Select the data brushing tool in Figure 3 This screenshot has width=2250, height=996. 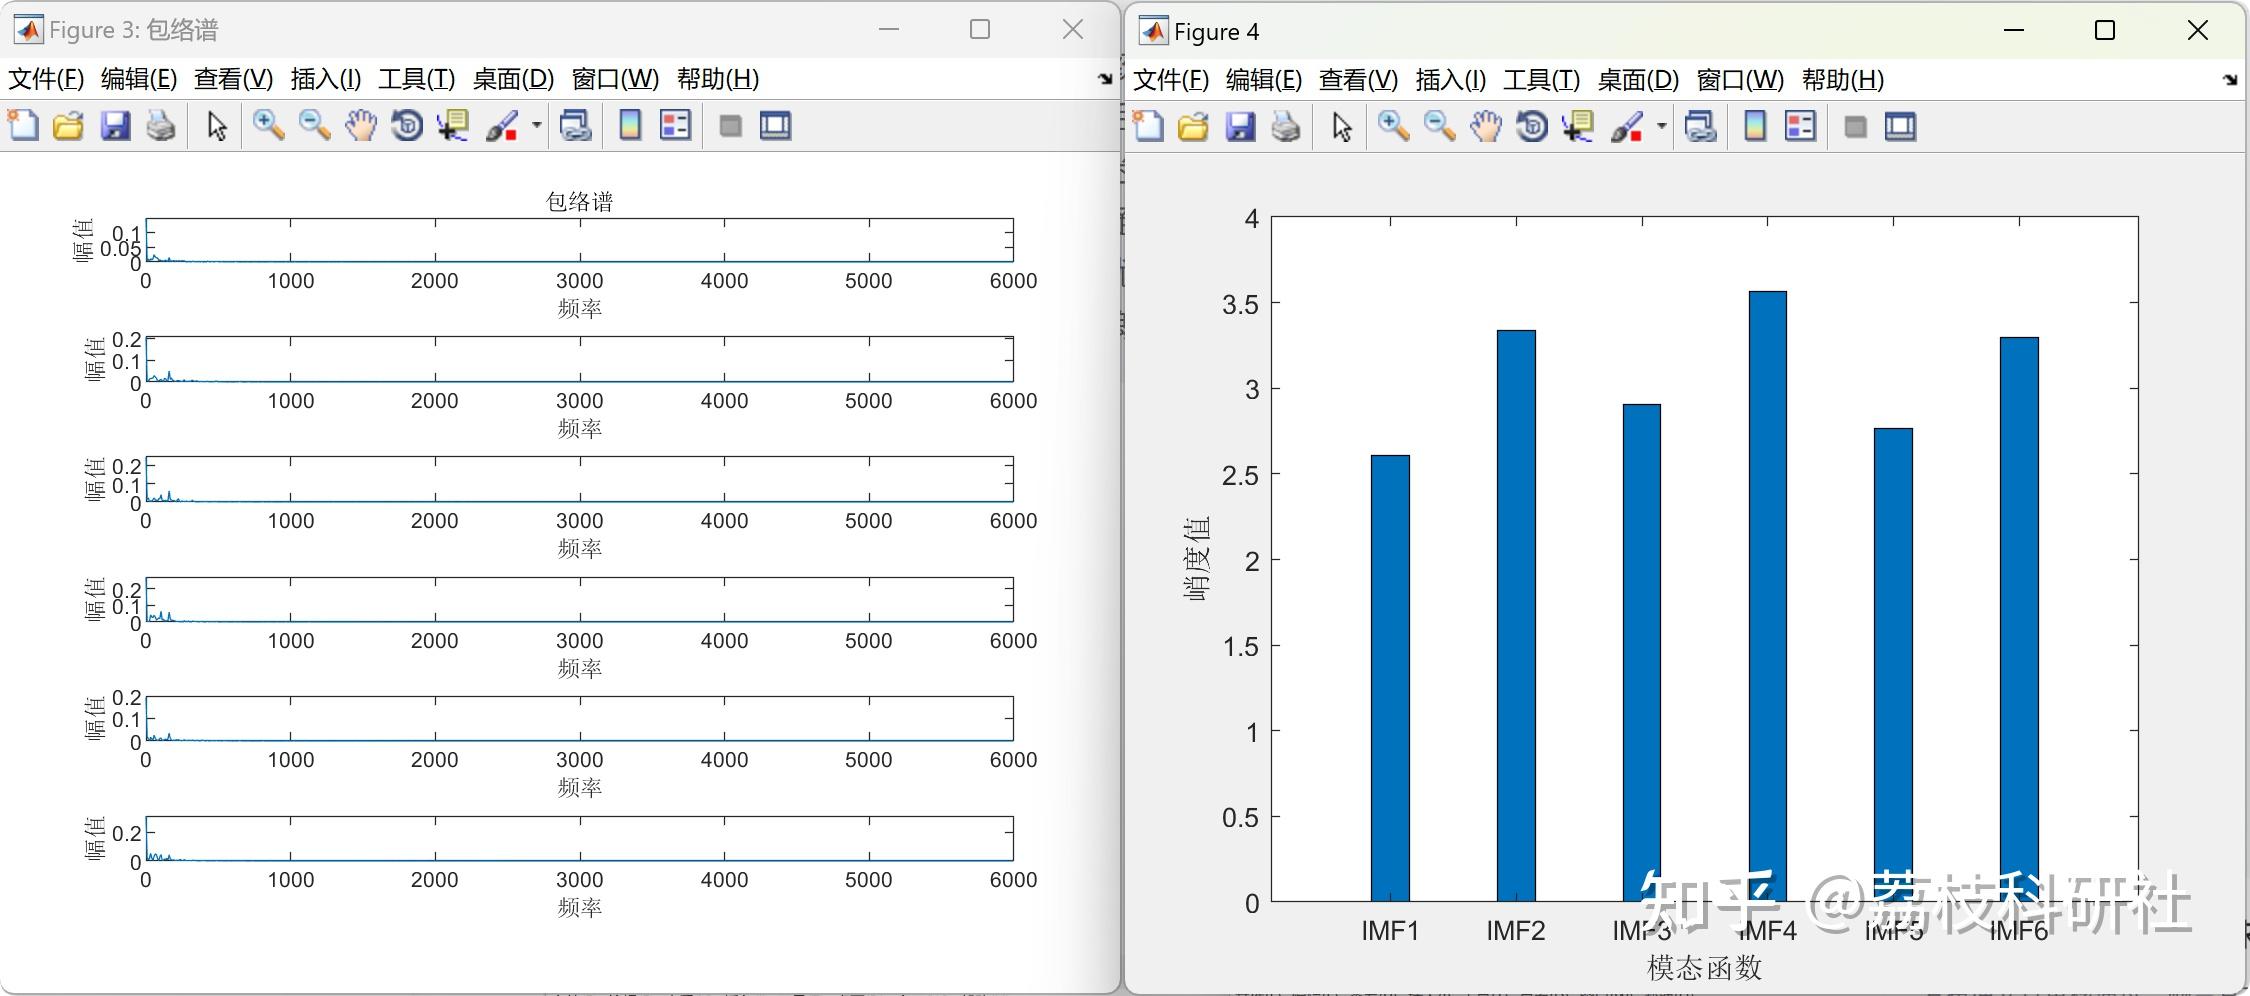click(x=502, y=126)
